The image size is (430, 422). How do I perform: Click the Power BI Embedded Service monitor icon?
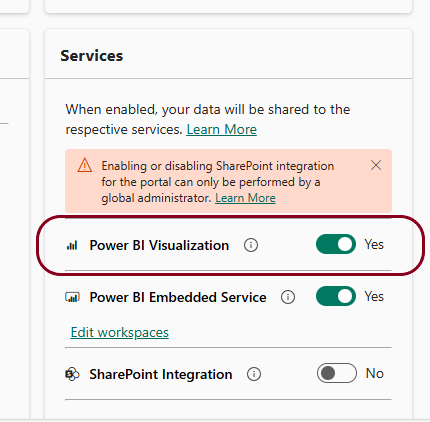(72, 297)
